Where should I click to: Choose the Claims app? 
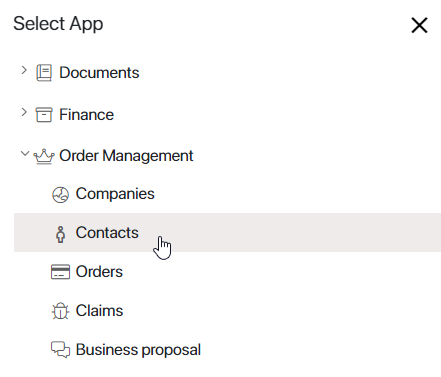pos(227,310)
